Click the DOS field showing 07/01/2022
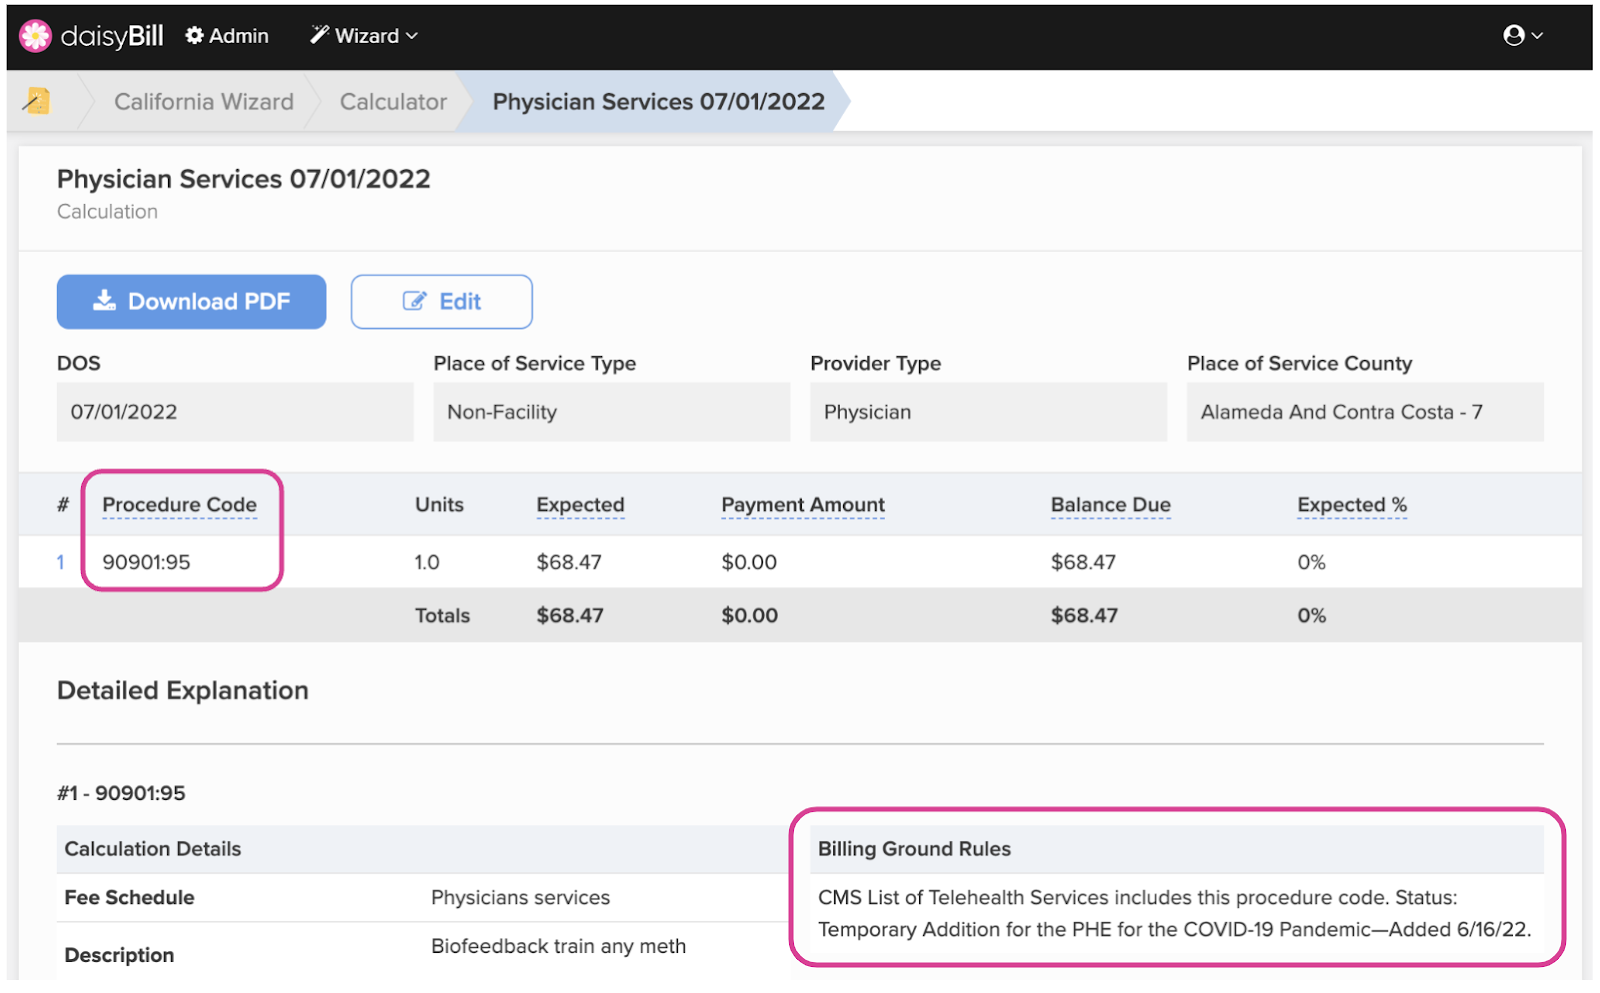The width and height of the screenshot is (1600, 993). [234, 412]
